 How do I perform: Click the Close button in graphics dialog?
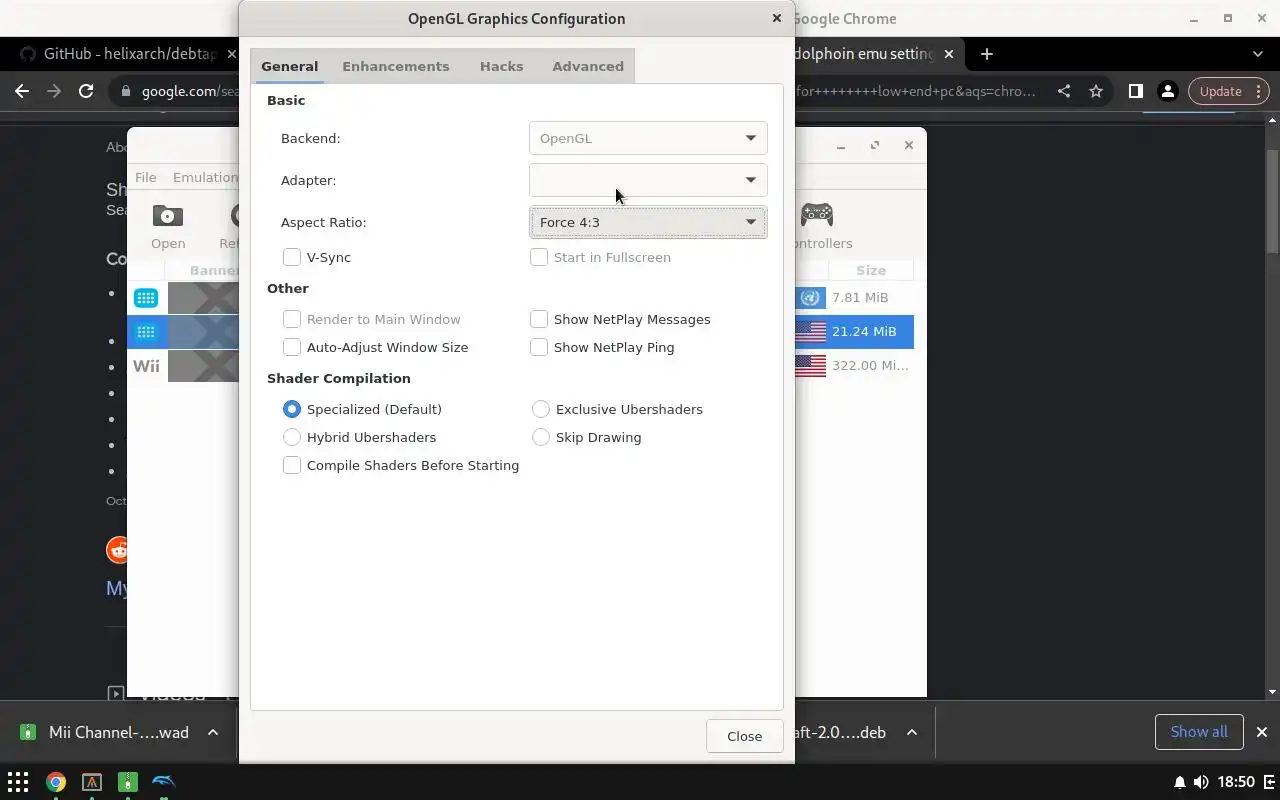[744, 736]
